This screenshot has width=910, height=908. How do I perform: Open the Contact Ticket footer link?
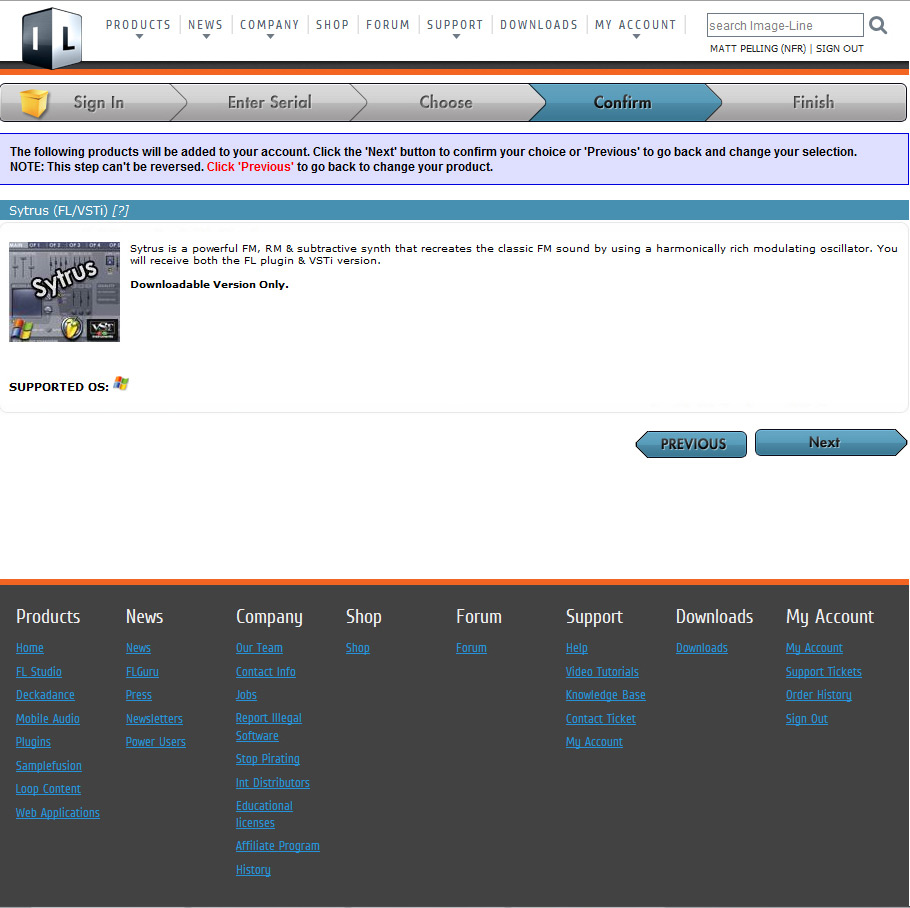point(601,719)
